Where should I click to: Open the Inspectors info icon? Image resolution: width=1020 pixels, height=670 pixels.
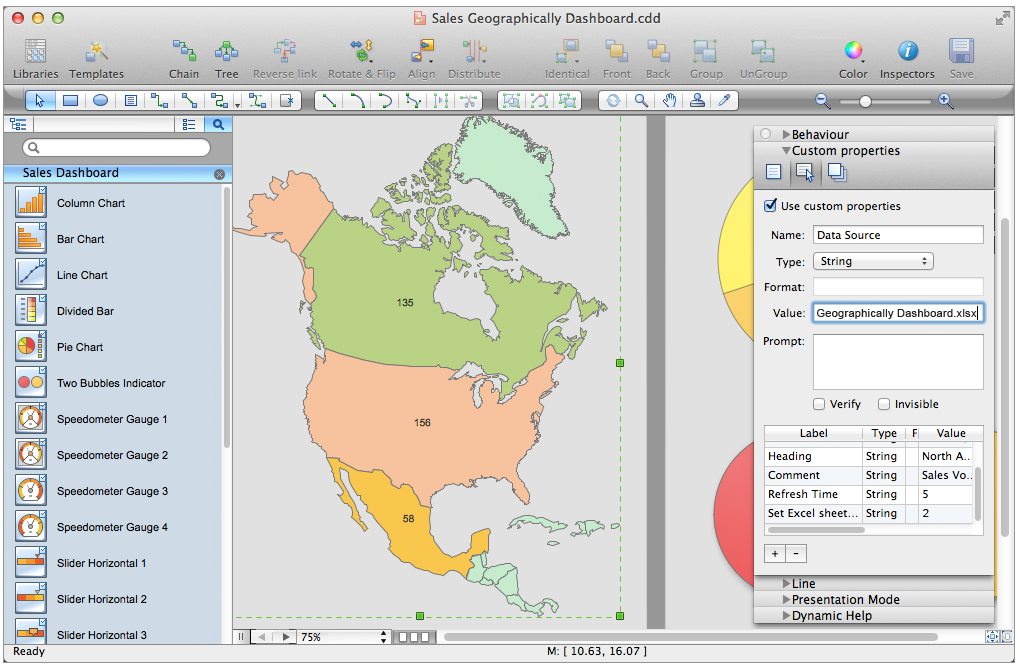[x=907, y=52]
